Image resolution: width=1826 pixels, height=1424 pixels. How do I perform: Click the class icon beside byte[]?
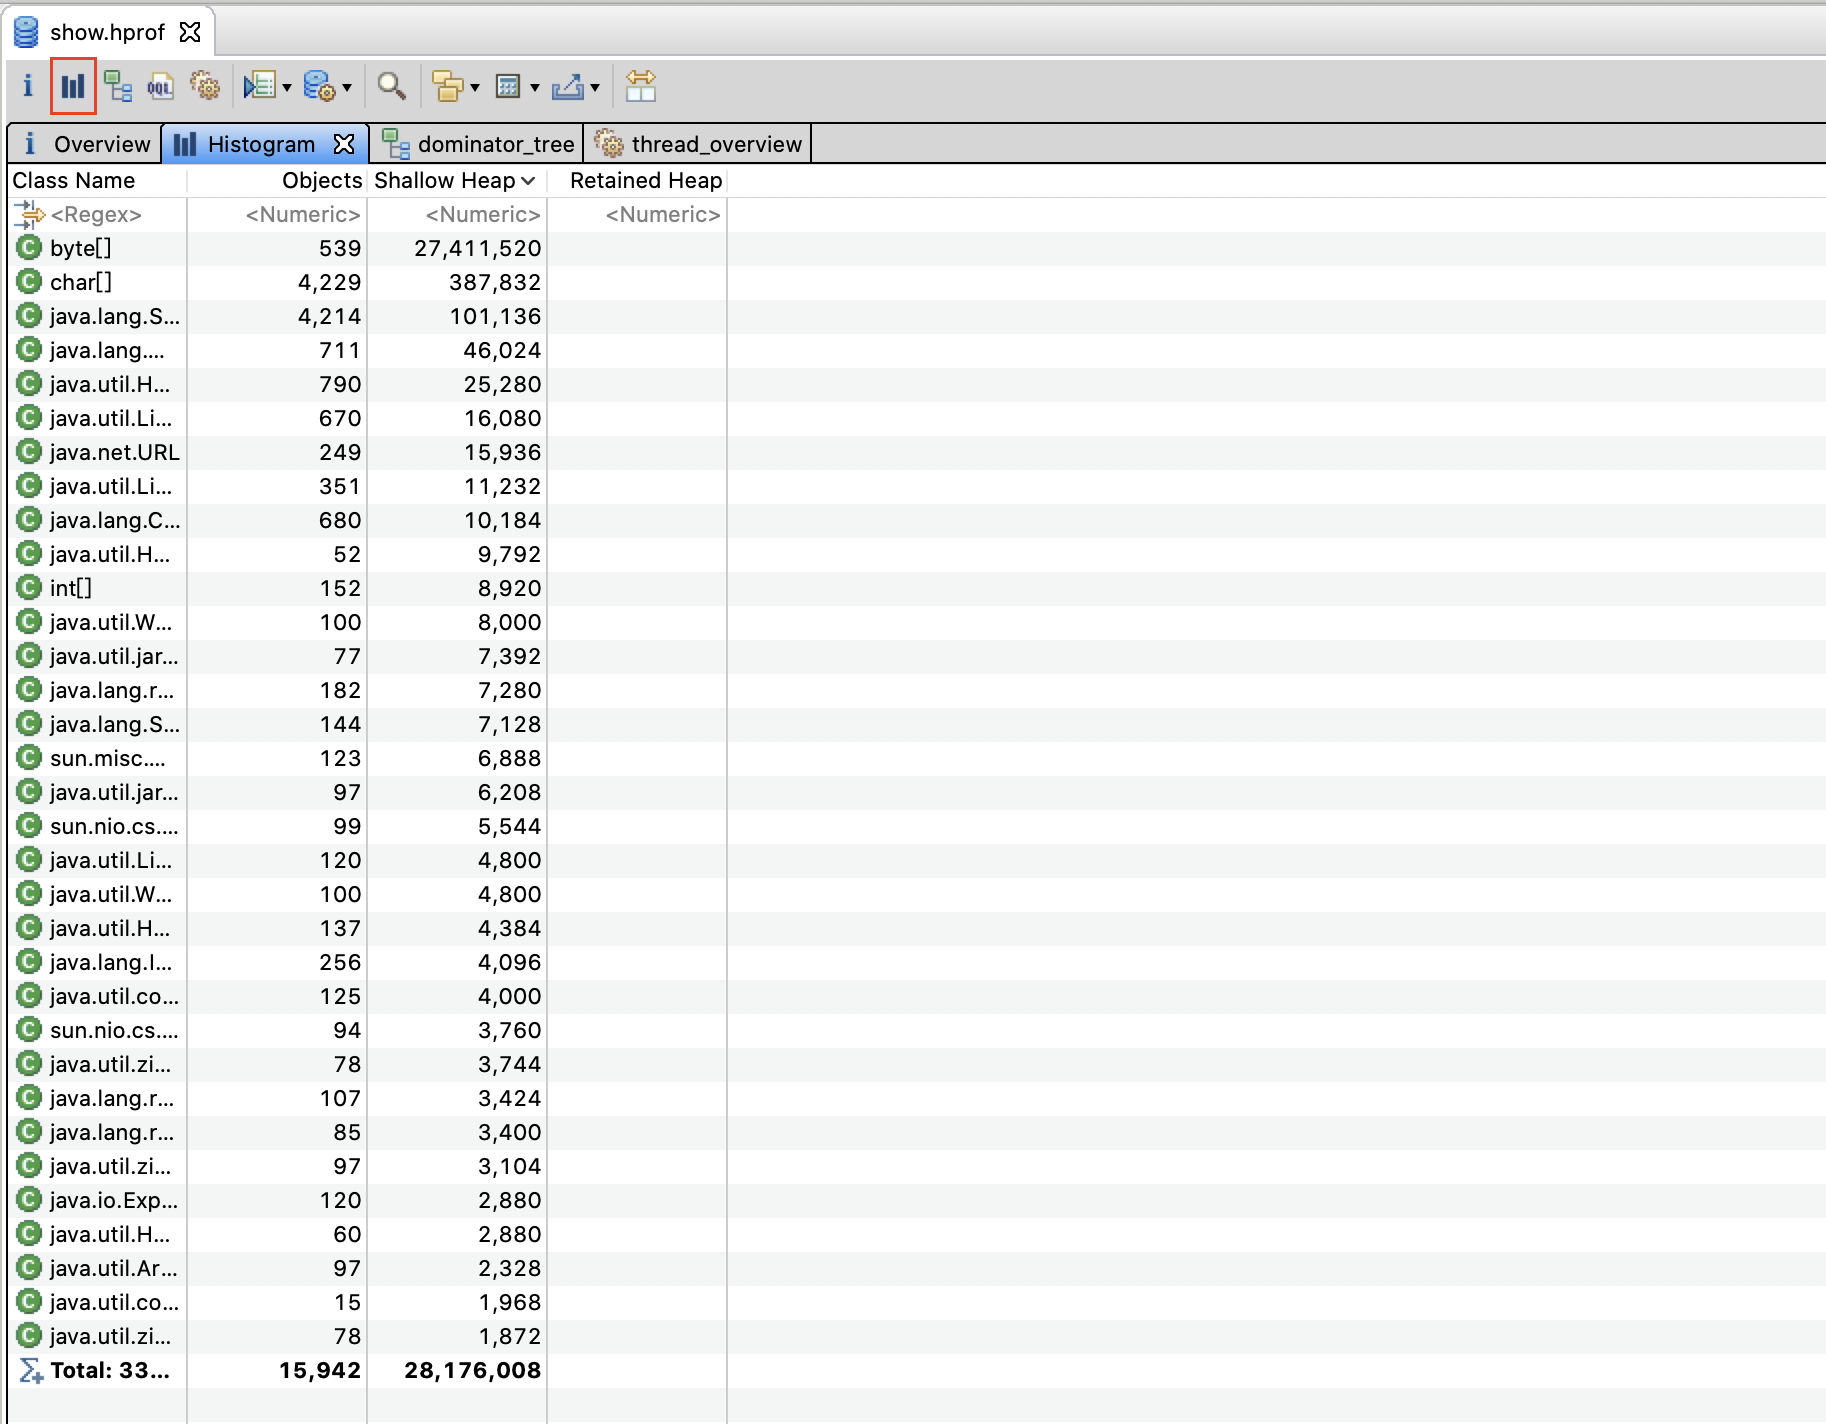[30, 248]
